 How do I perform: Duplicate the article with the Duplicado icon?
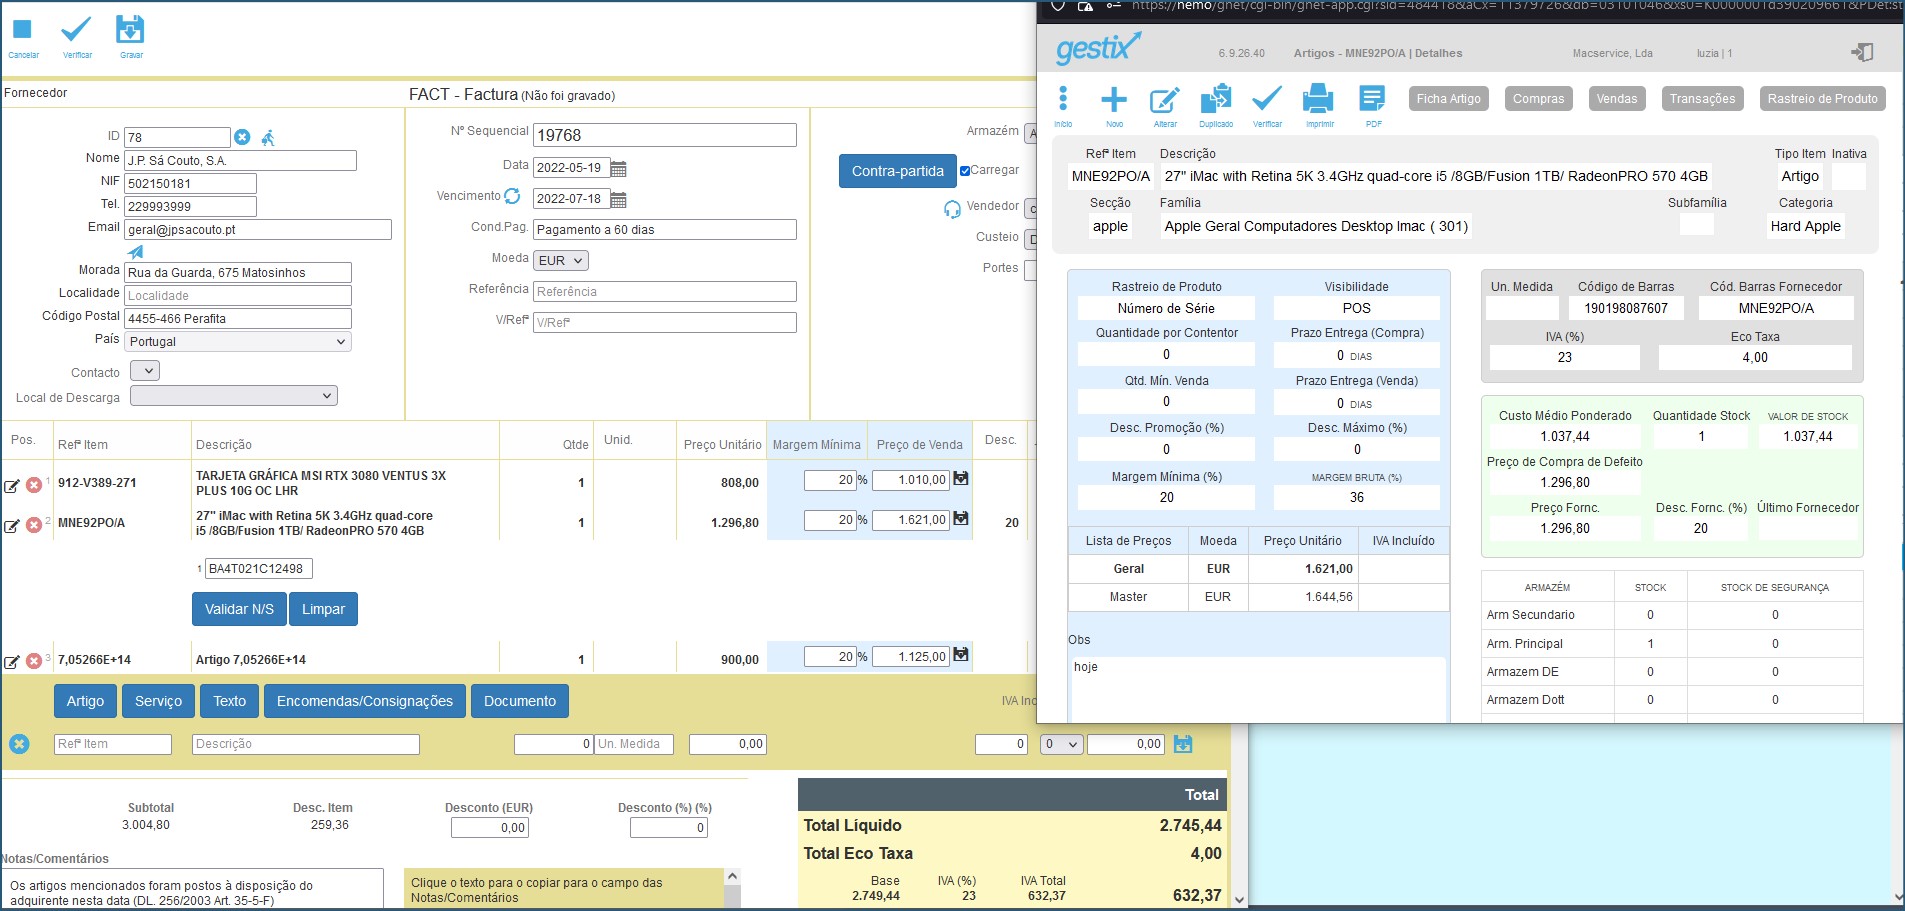point(1216,99)
